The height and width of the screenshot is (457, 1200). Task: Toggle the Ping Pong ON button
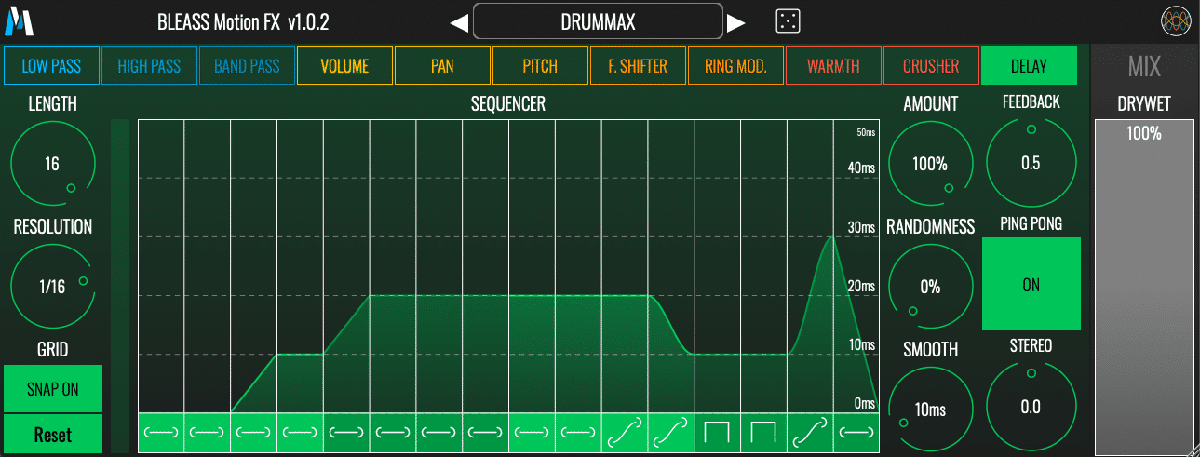(x=1031, y=284)
